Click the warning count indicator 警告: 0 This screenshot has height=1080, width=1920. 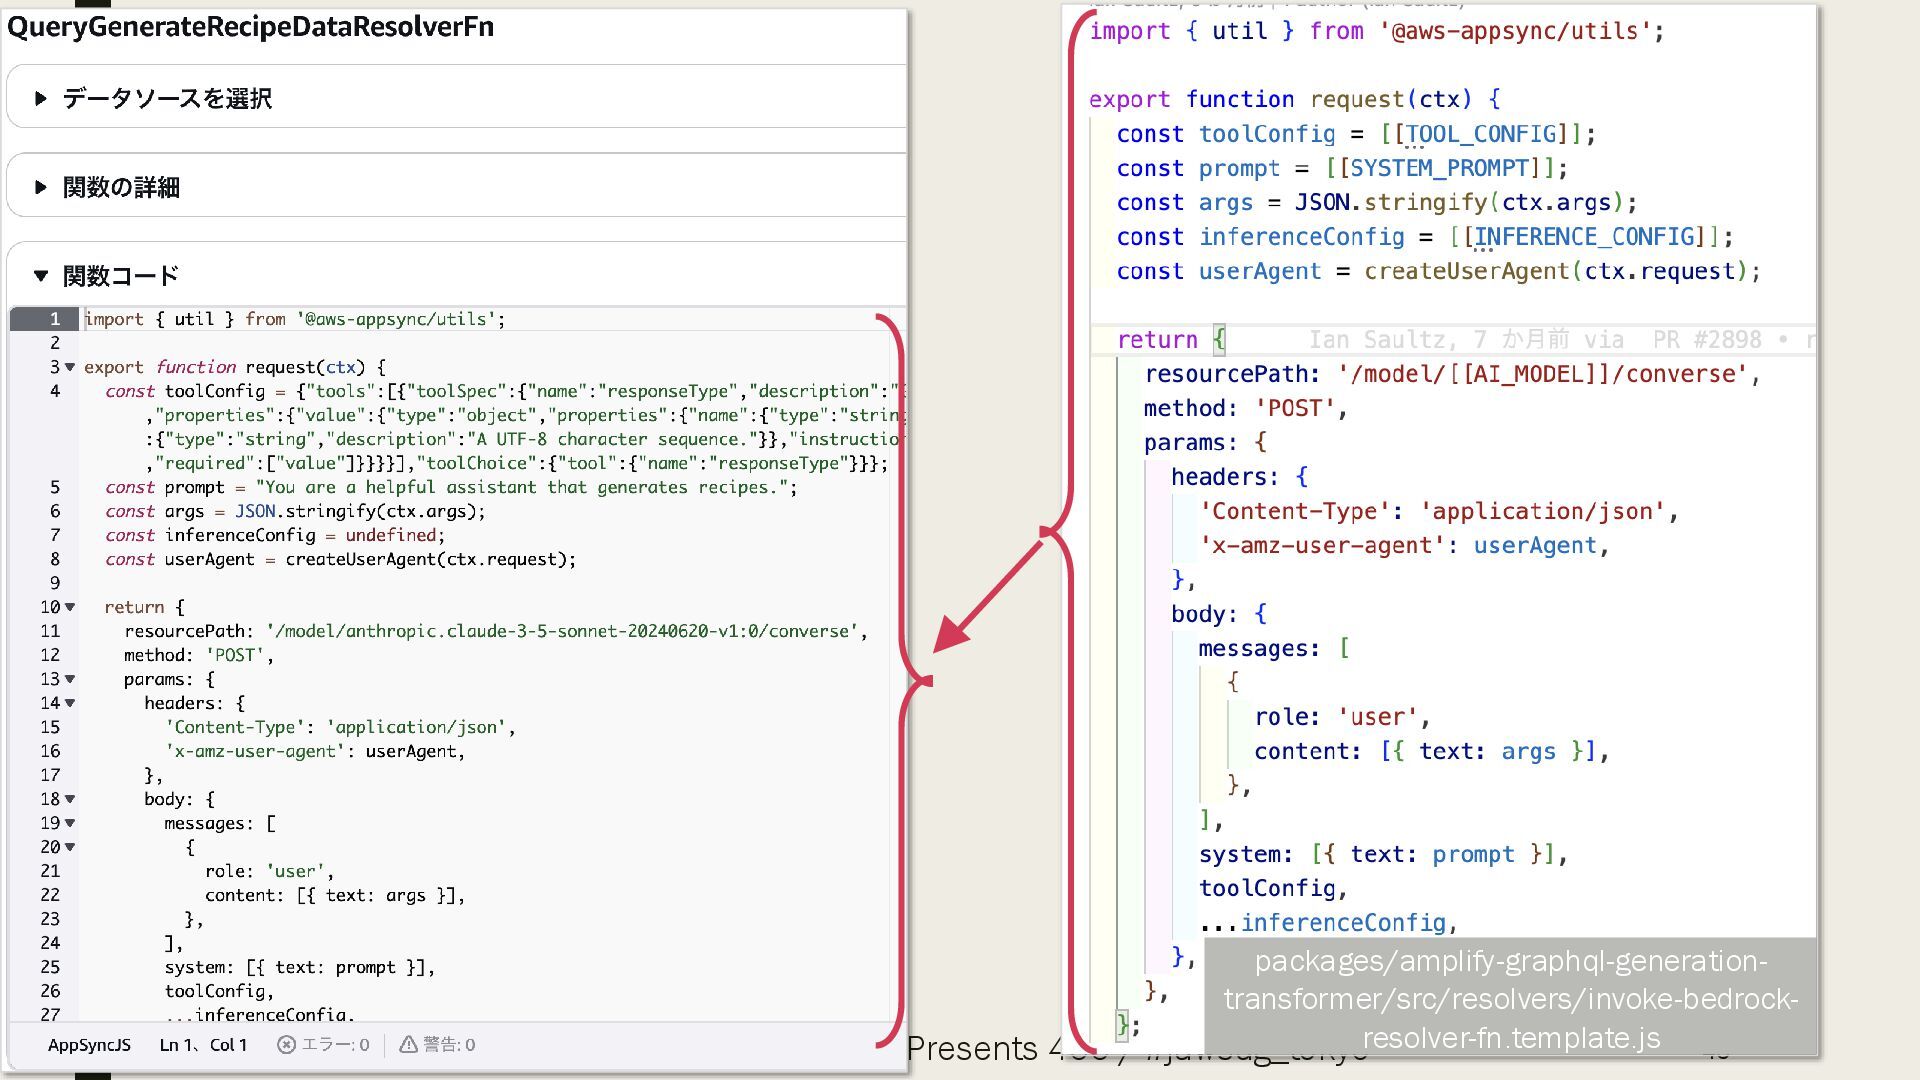pyautogui.click(x=438, y=1044)
